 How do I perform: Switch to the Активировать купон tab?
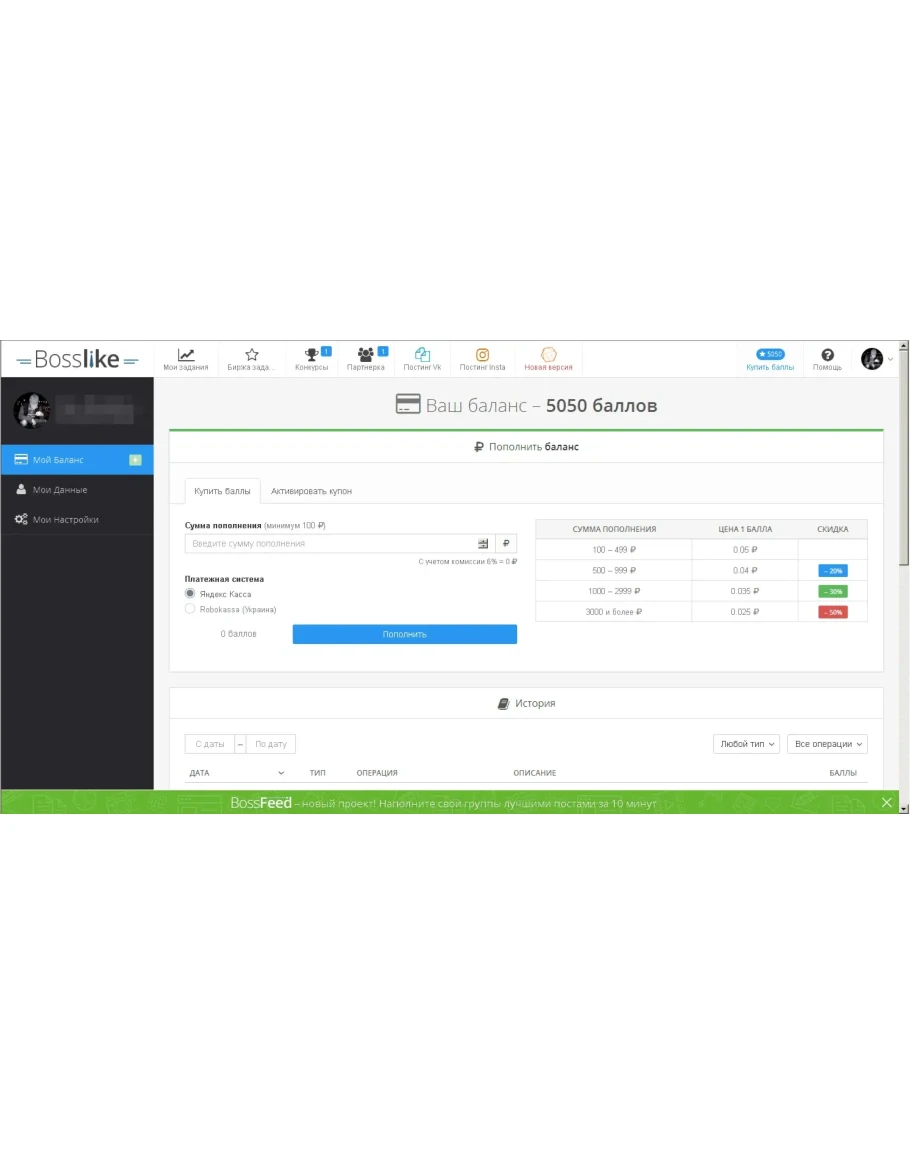(x=311, y=491)
